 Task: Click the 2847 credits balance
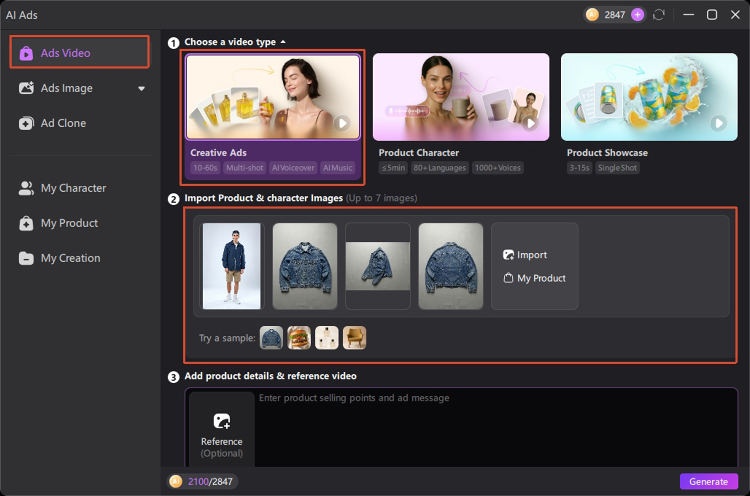click(x=614, y=15)
